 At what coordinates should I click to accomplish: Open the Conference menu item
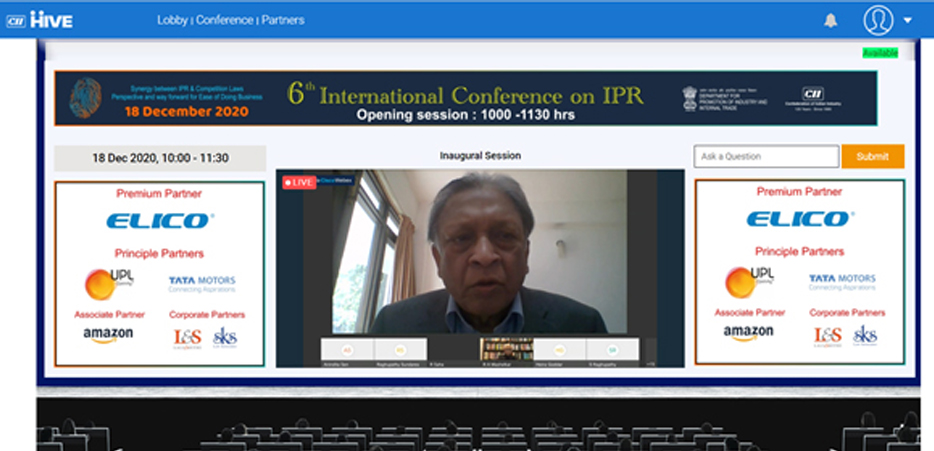[x=225, y=20]
